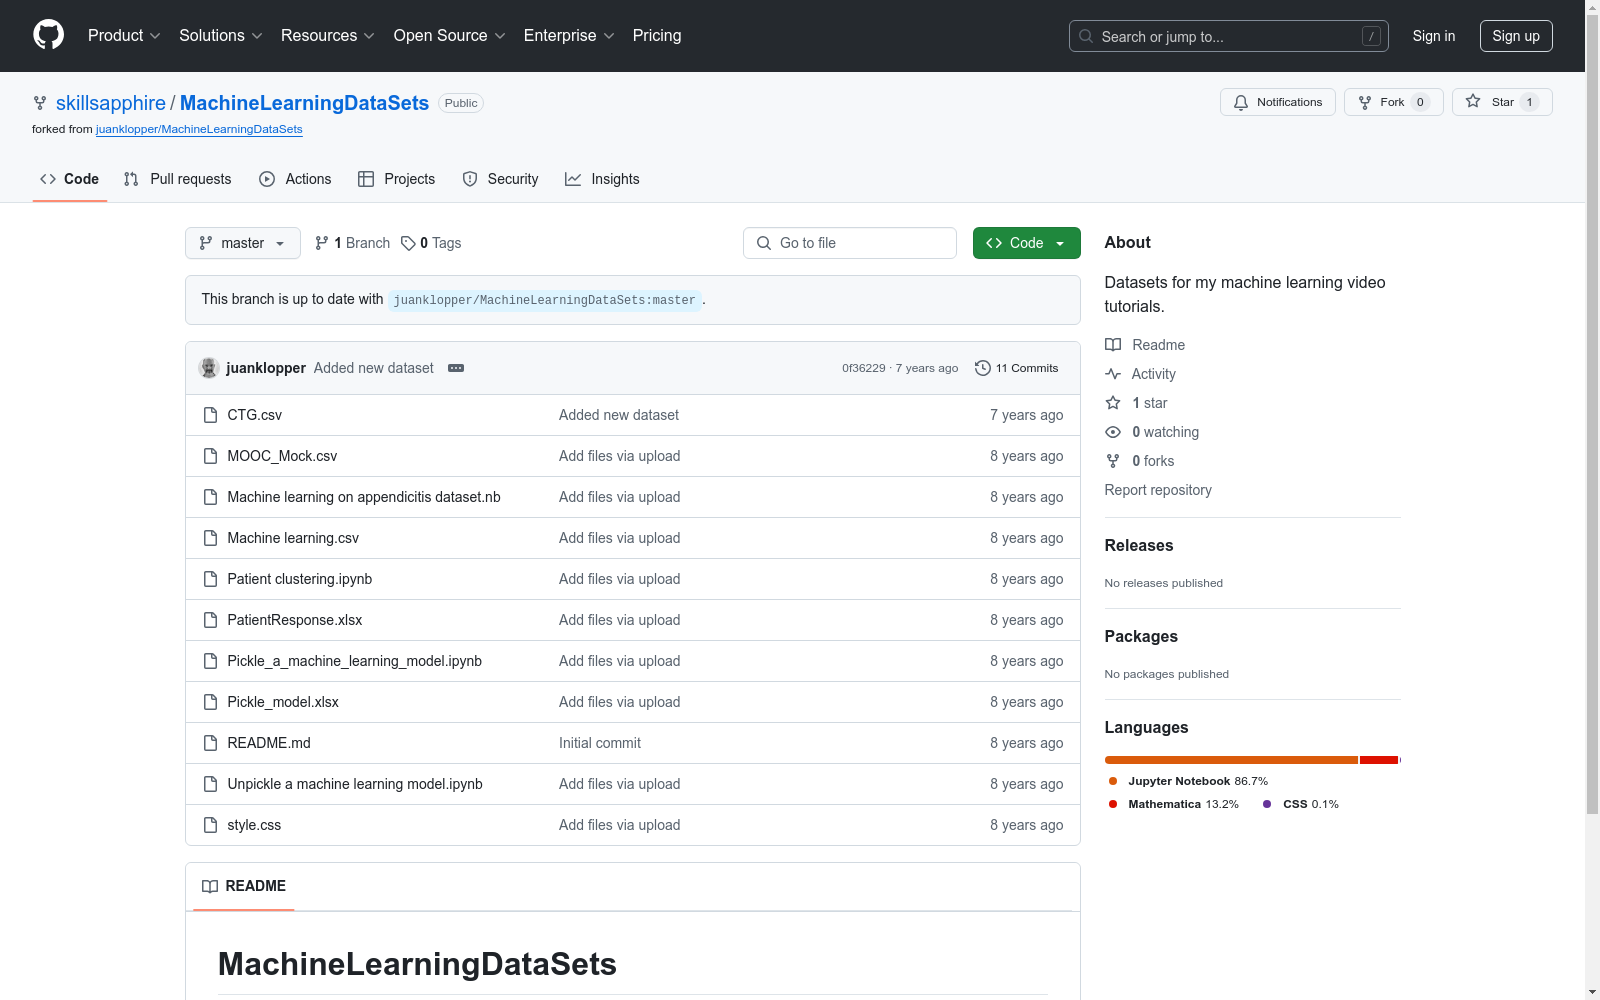Viewport: 1600px width, 1000px height.
Task: Click the file icon beside Patient clustering.ipynb
Action: pos(210,579)
